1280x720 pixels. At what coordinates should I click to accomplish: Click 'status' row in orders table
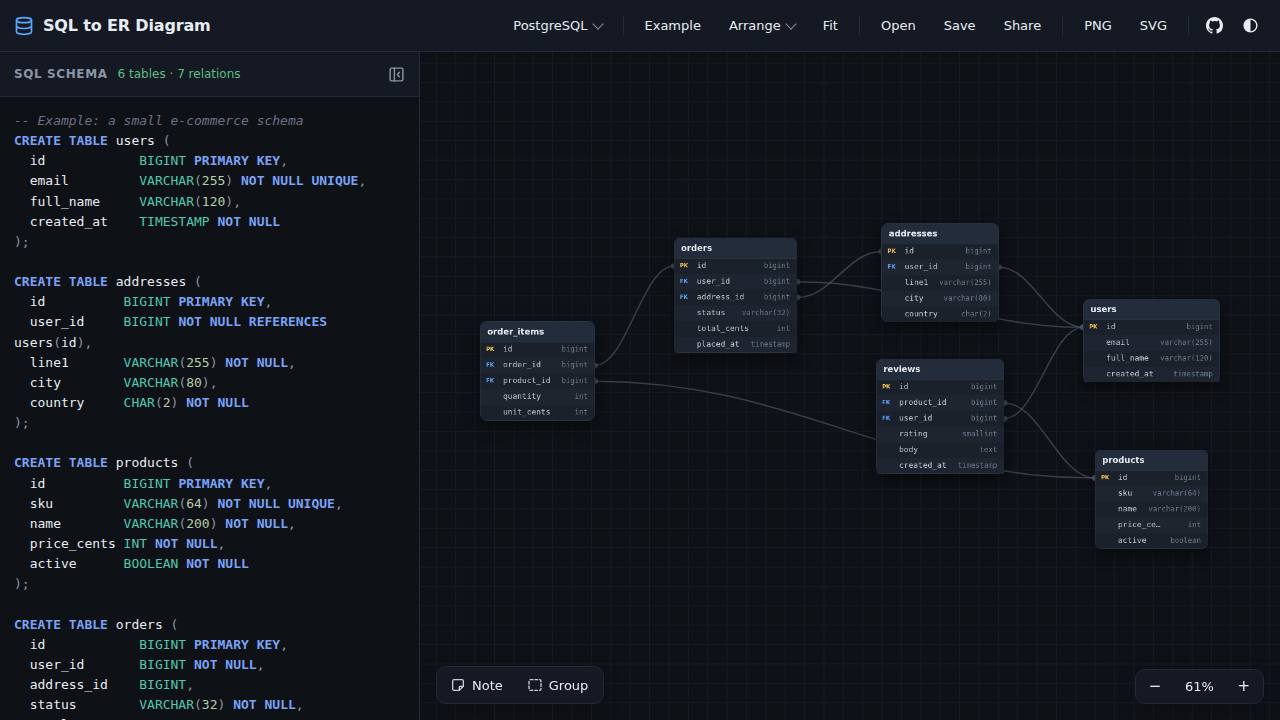coord(735,313)
